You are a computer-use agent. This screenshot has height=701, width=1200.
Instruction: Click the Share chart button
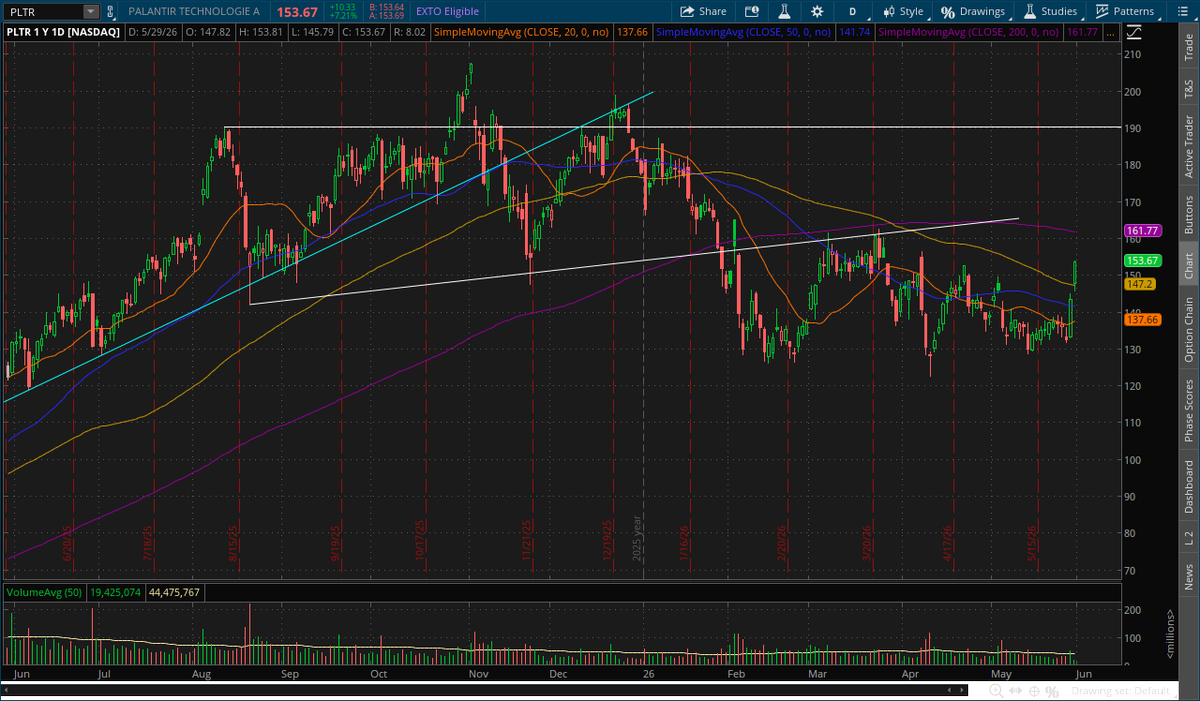[x=704, y=11]
